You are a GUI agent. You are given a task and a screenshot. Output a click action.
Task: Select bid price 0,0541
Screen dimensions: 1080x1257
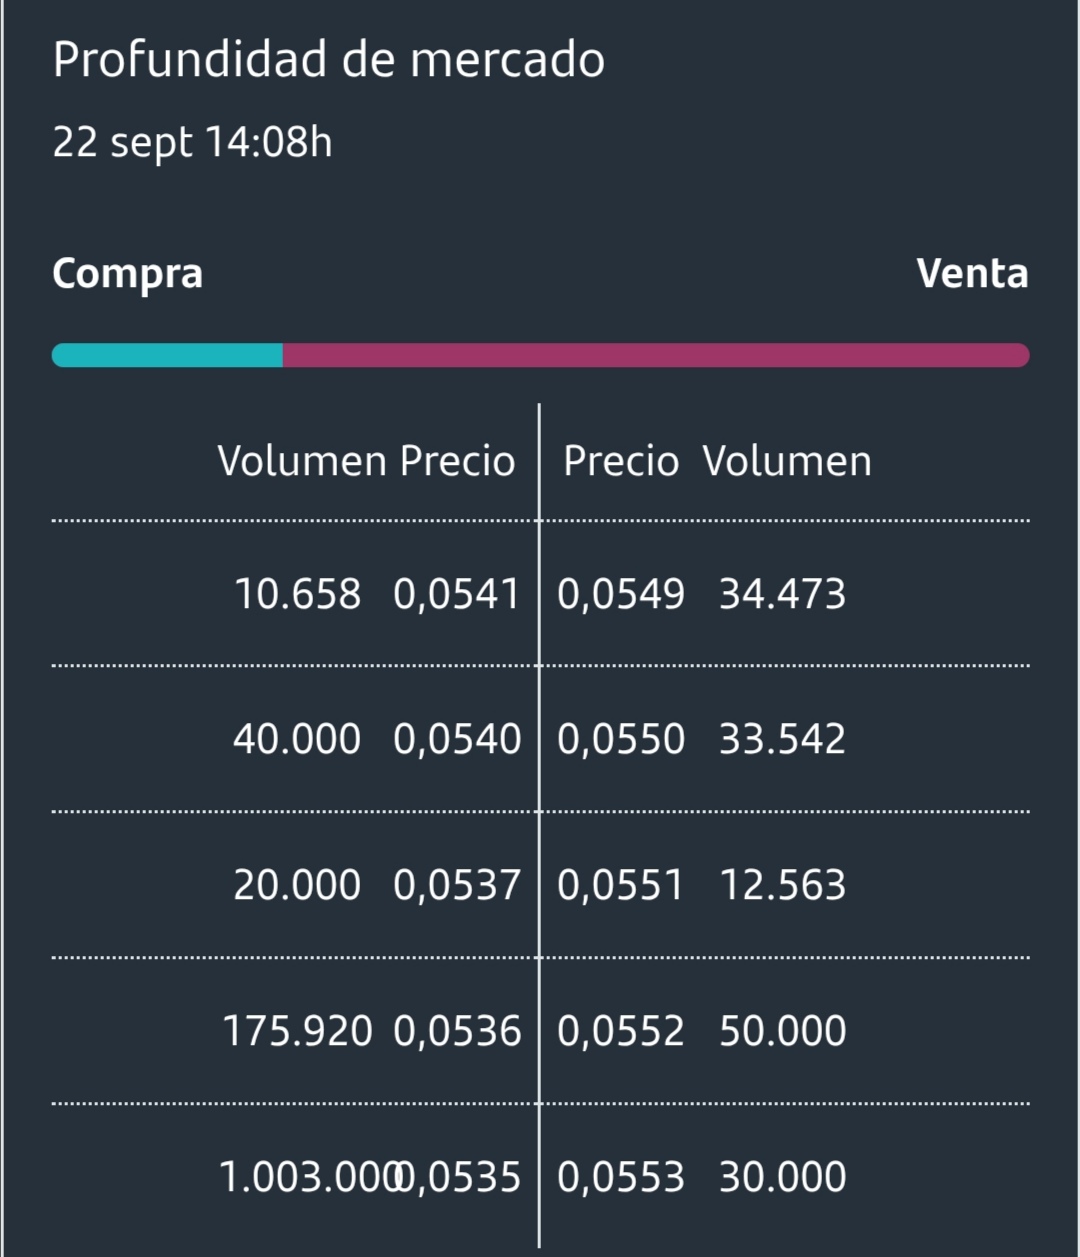[x=457, y=594]
